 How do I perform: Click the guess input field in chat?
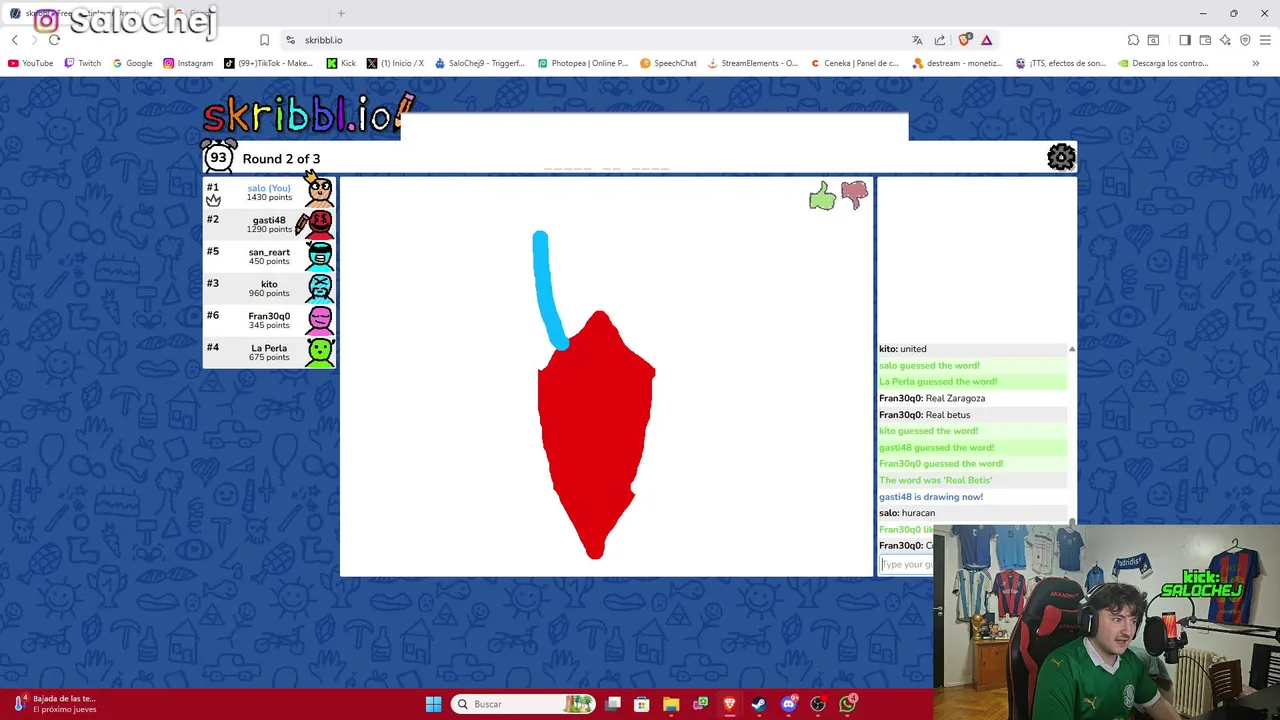click(907, 564)
